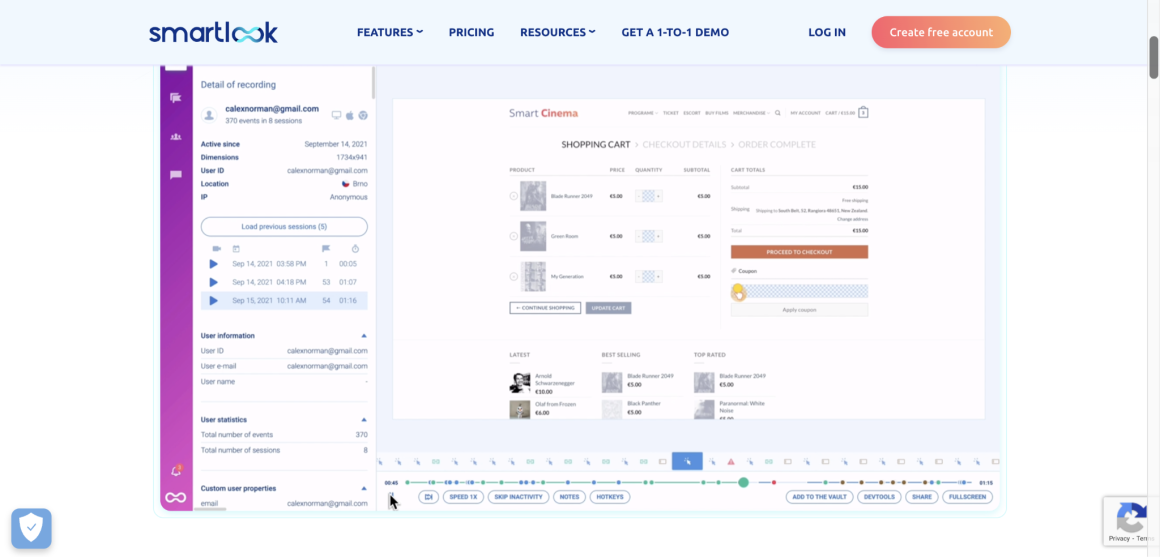
Task: Open GET A 1-TO-1 DEMO
Action: click(x=675, y=33)
